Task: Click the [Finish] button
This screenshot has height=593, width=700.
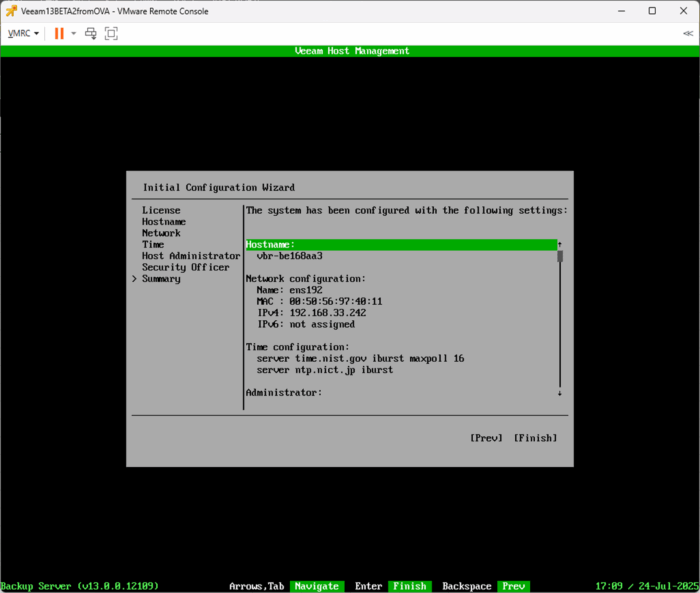Action: (x=535, y=438)
